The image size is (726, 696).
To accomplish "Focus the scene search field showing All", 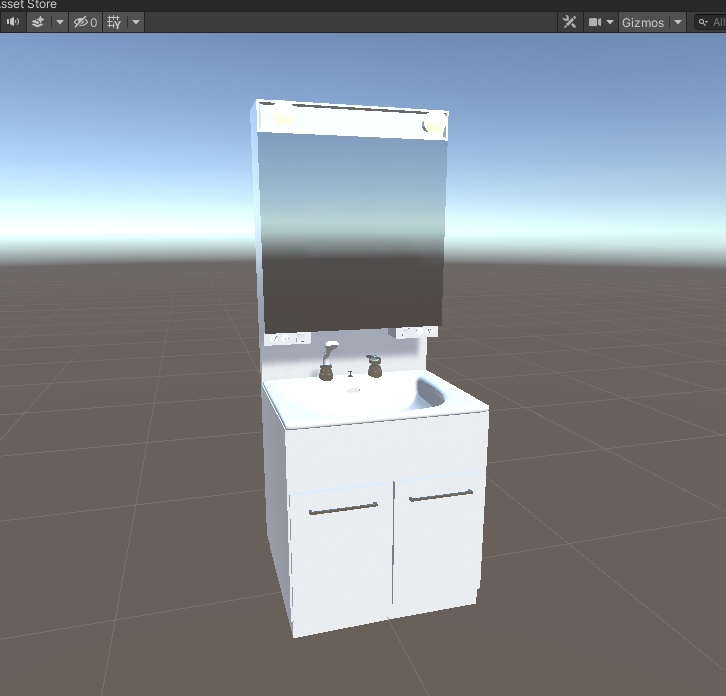I will pyautogui.click(x=711, y=22).
